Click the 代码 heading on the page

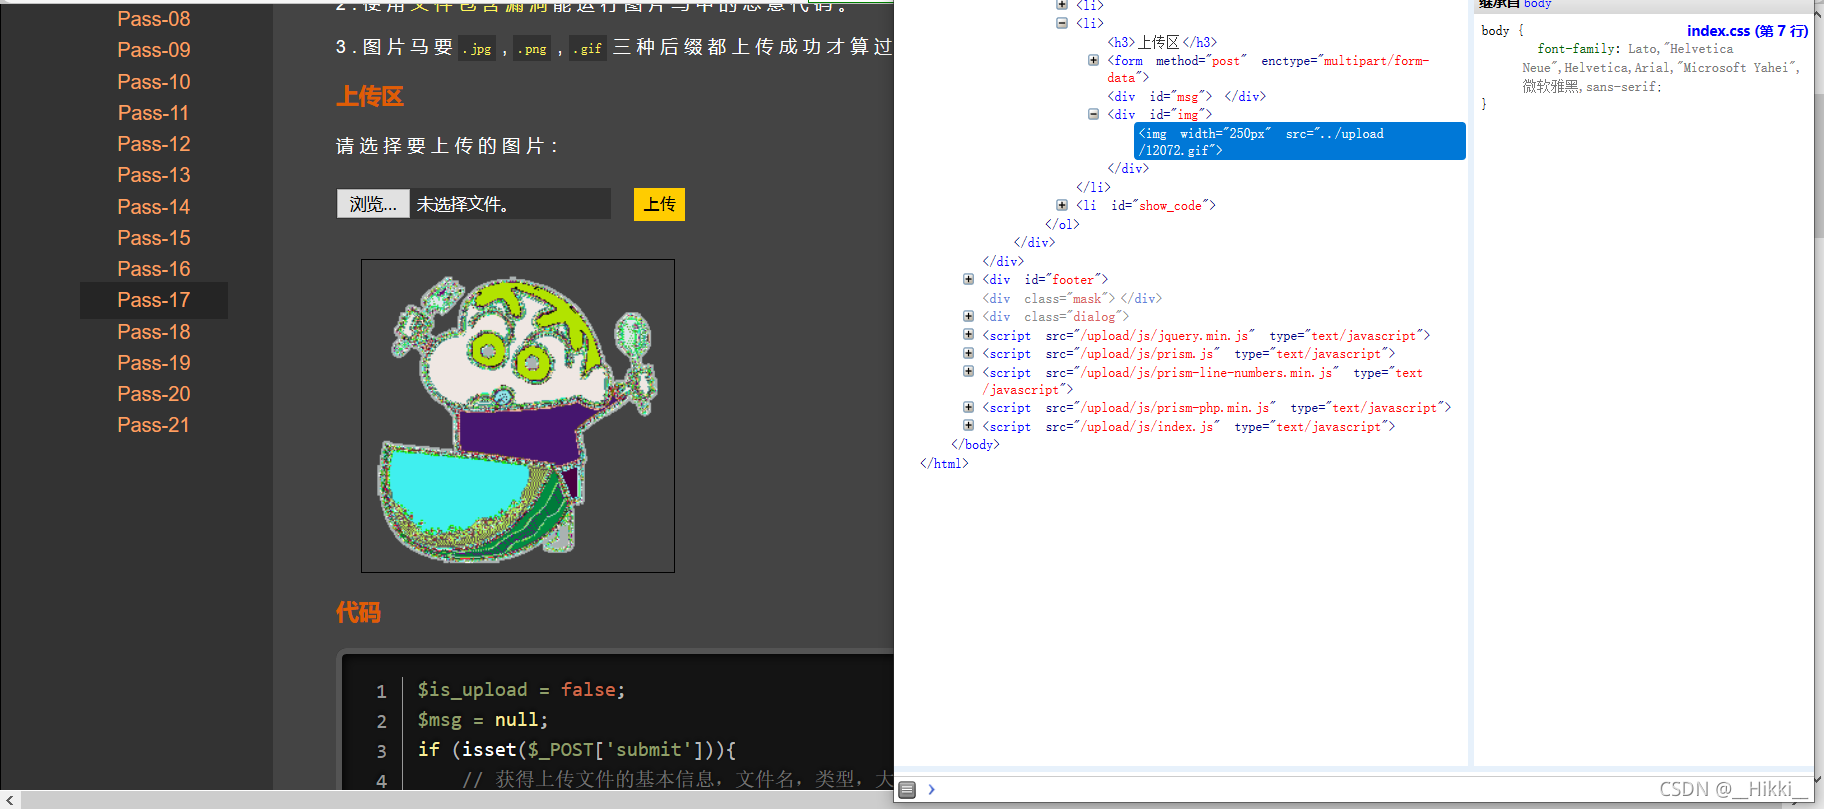(x=358, y=612)
